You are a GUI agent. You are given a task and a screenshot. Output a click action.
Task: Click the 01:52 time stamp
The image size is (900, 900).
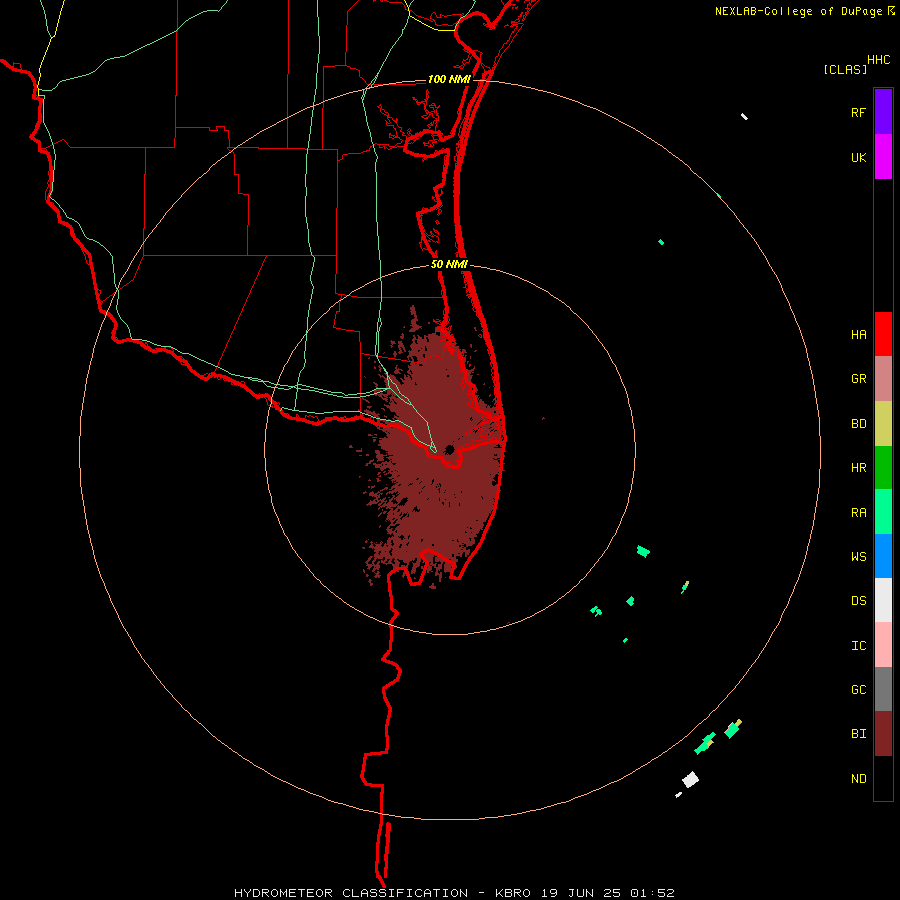click(x=652, y=893)
